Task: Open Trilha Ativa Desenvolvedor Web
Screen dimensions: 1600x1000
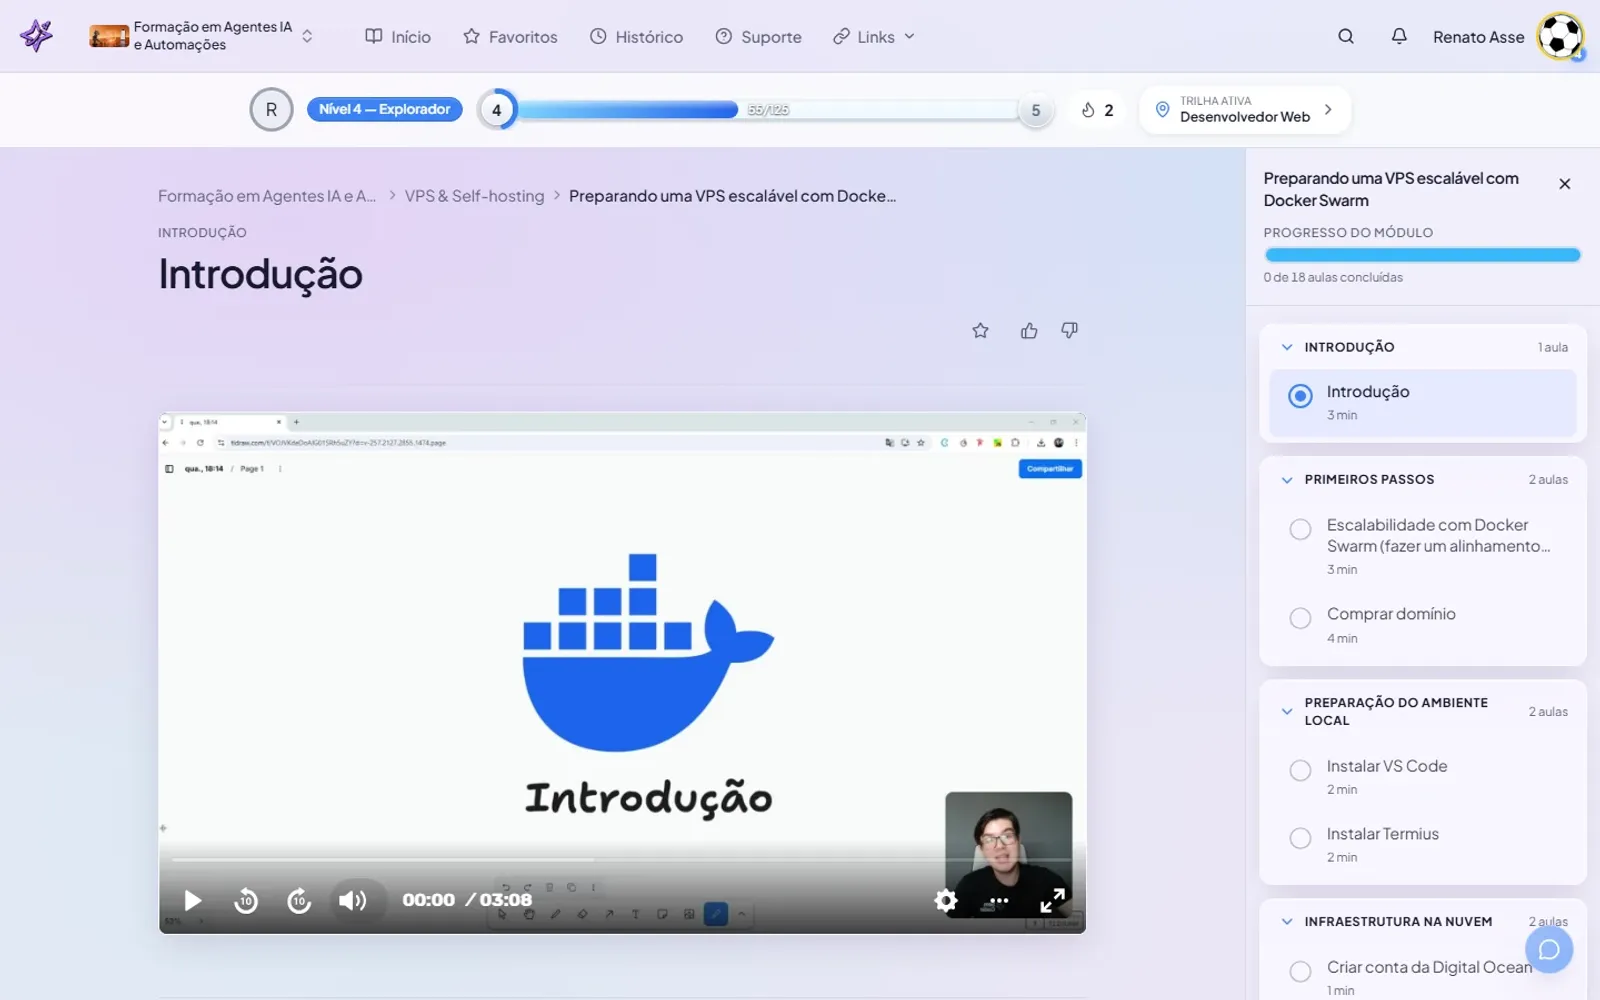Action: click(1245, 110)
